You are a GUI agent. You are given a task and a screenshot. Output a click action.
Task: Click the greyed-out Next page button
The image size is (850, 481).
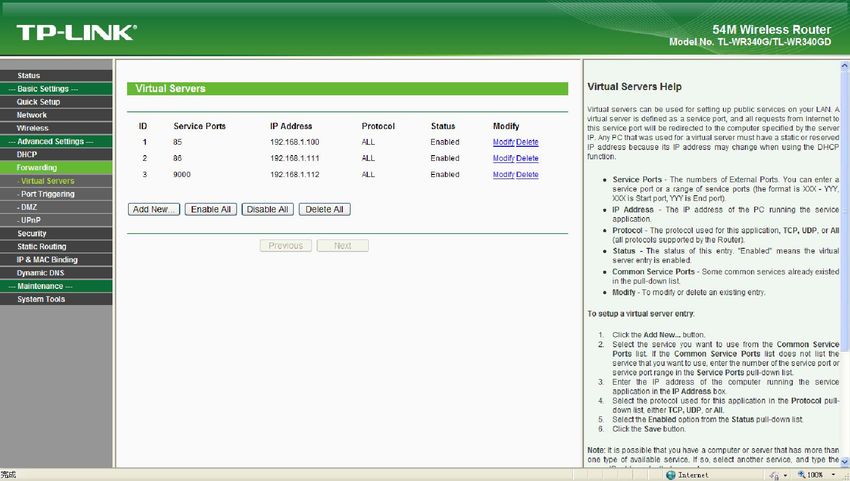pyautogui.click(x=343, y=246)
